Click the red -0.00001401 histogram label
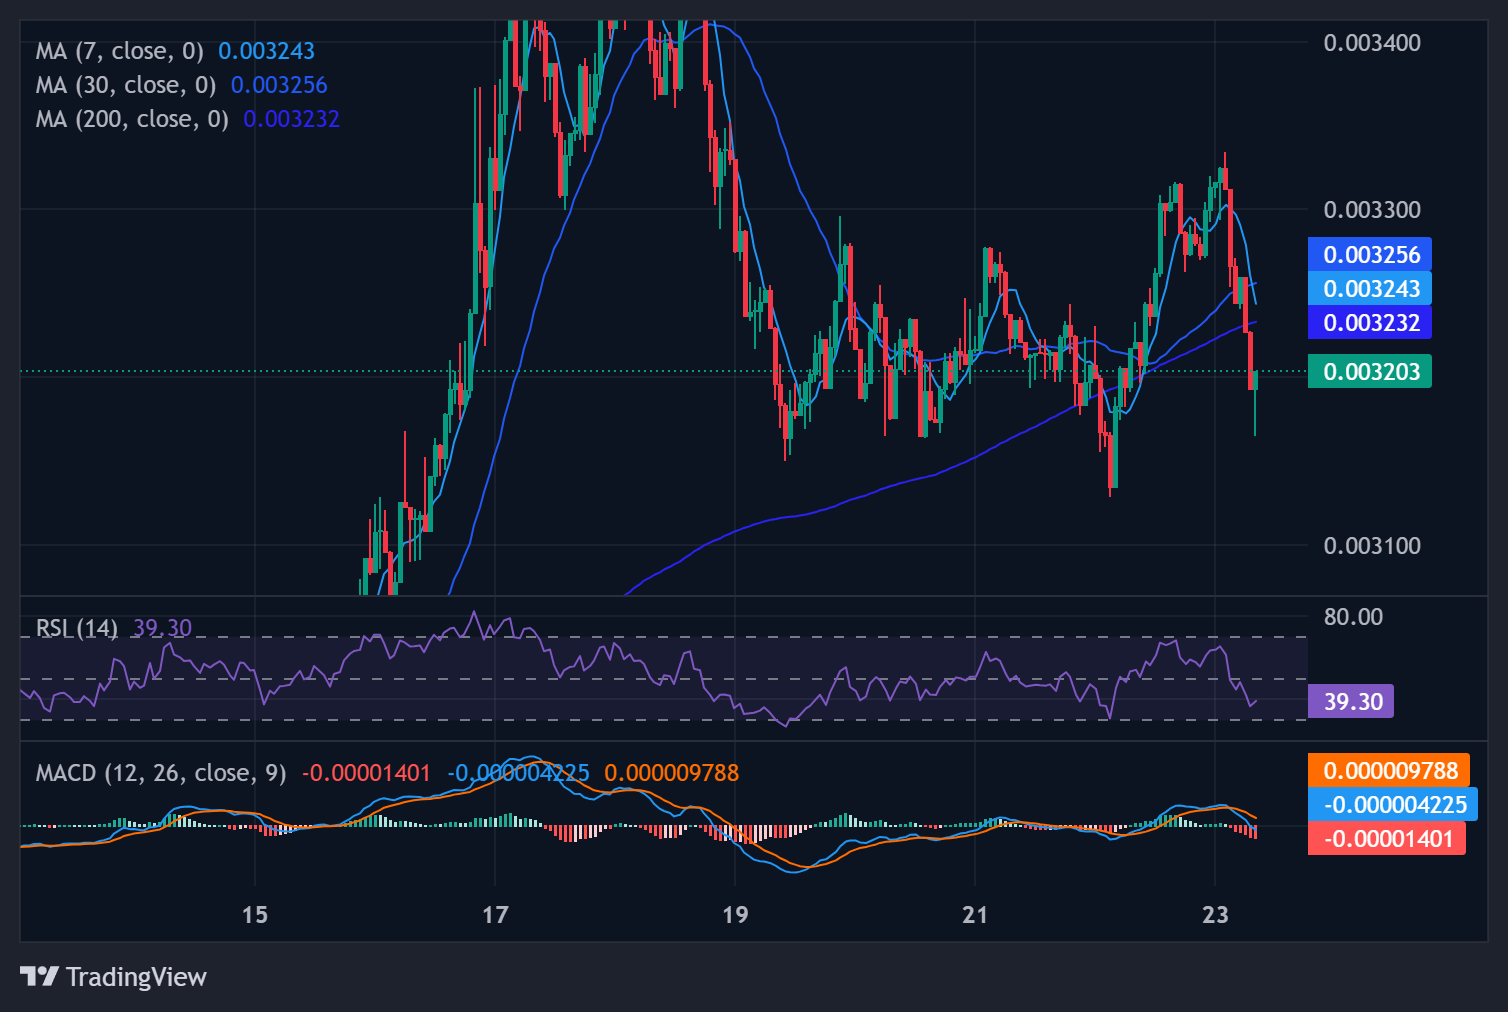Screen dimensions: 1508x1012 (1387, 839)
